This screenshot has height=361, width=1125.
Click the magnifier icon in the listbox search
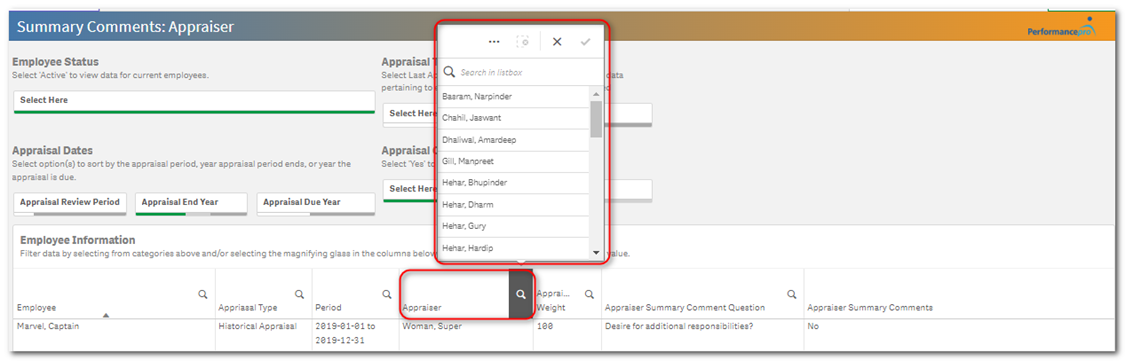(x=450, y=72)
